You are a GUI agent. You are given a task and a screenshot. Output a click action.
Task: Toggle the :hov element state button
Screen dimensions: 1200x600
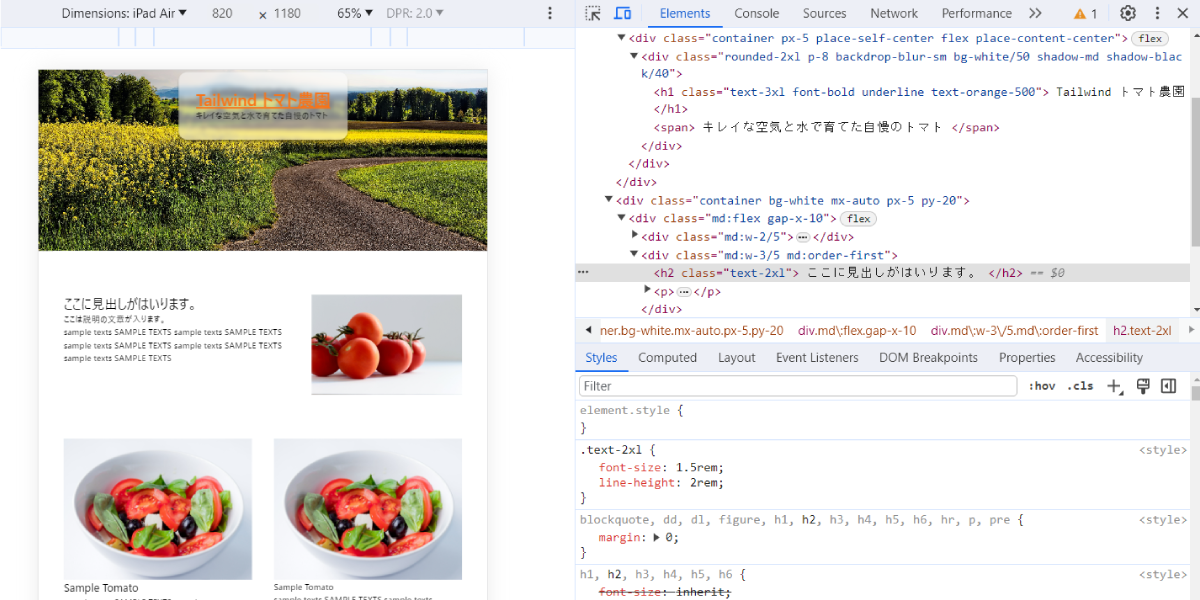[x=1042, y=386]
